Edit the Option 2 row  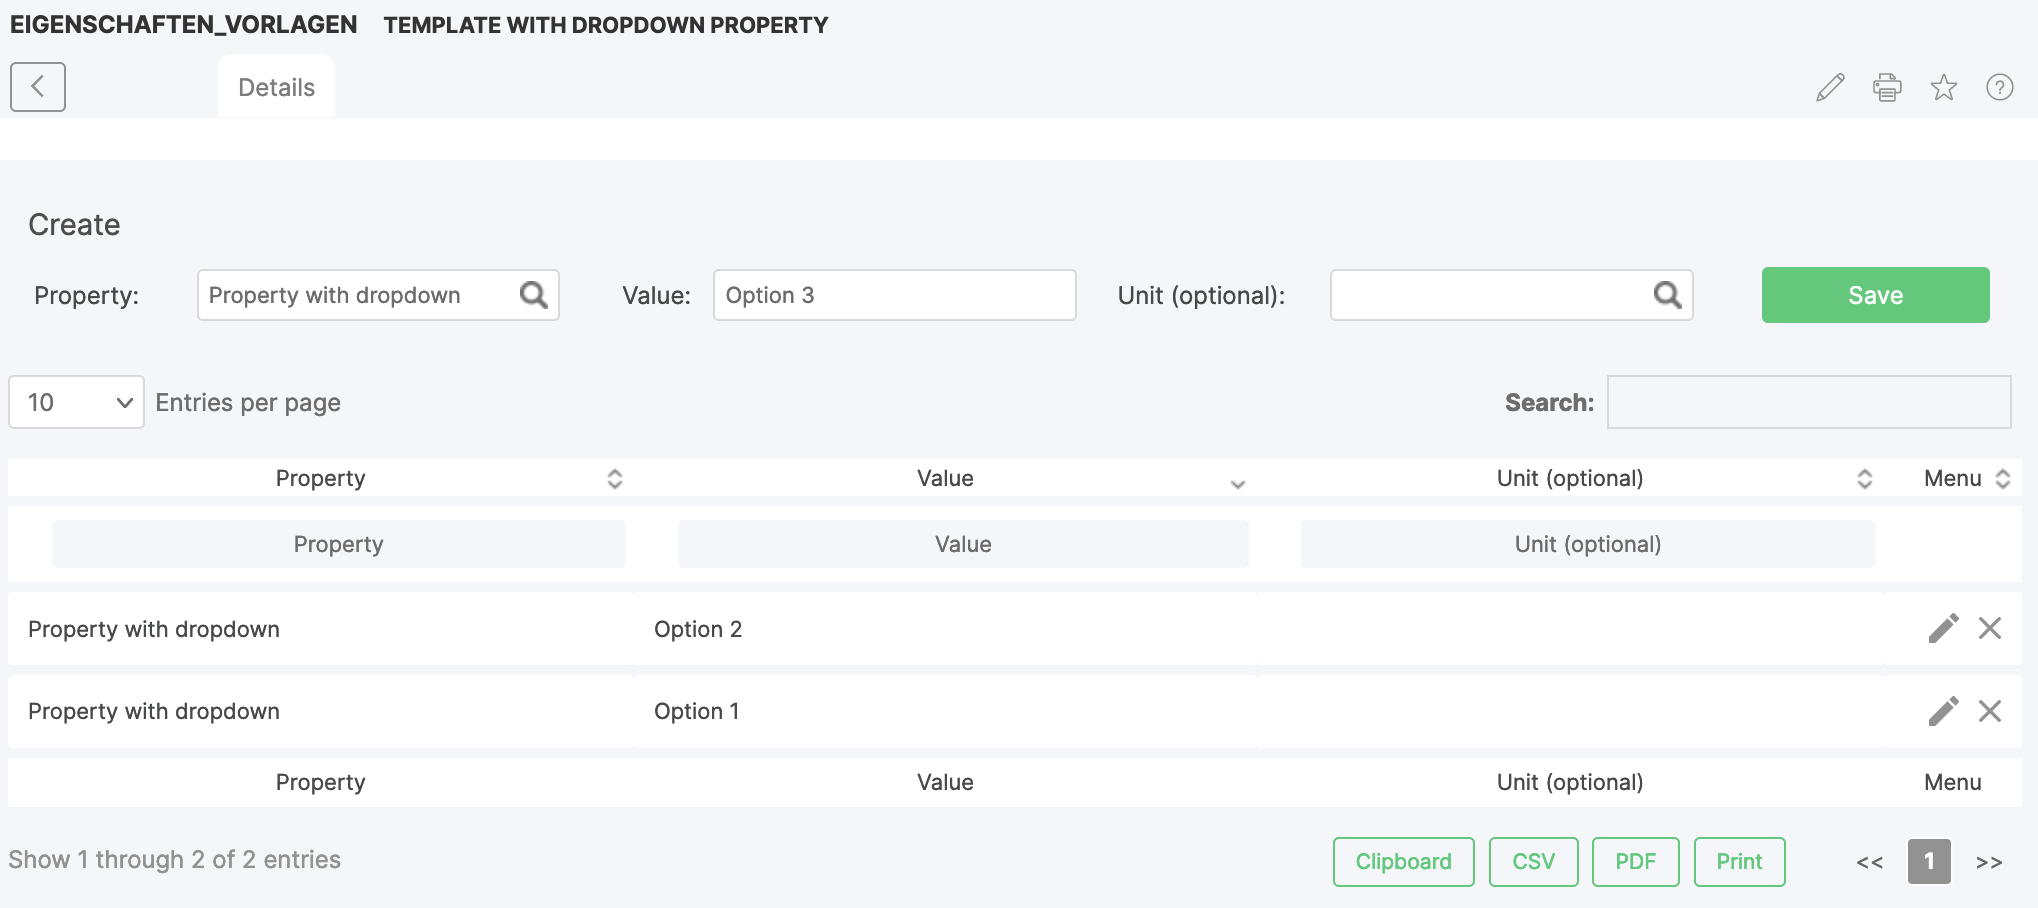1943,628
